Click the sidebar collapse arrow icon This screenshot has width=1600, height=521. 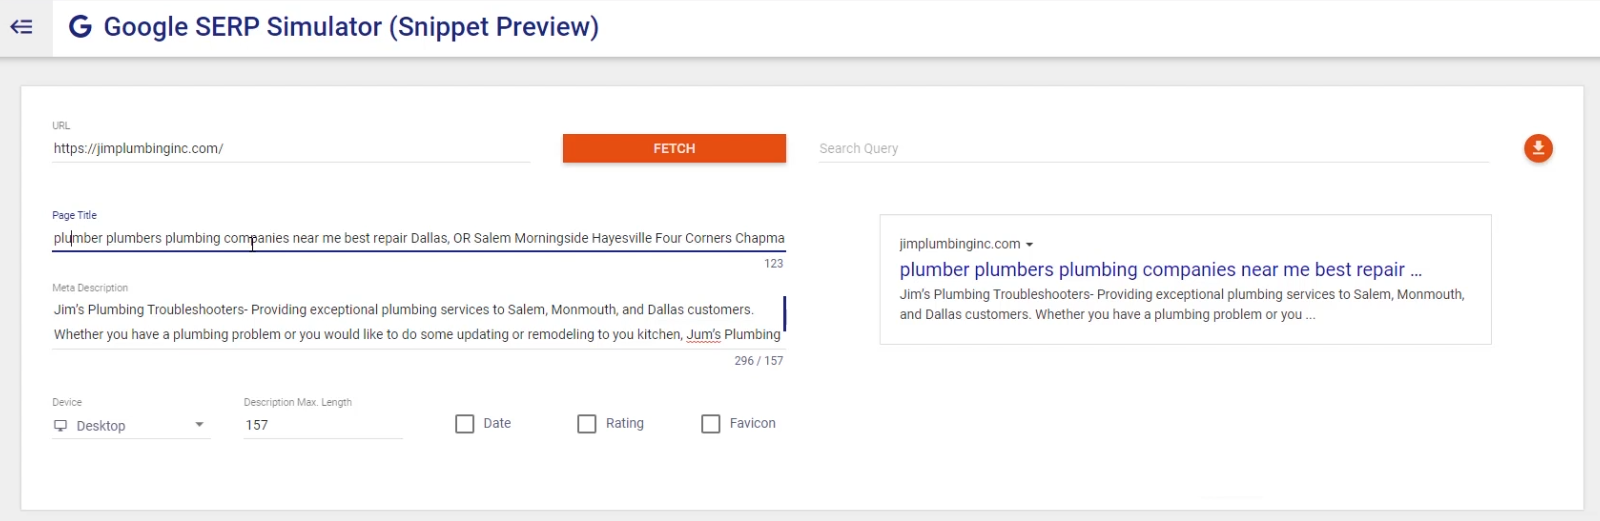tap(22, 27)
